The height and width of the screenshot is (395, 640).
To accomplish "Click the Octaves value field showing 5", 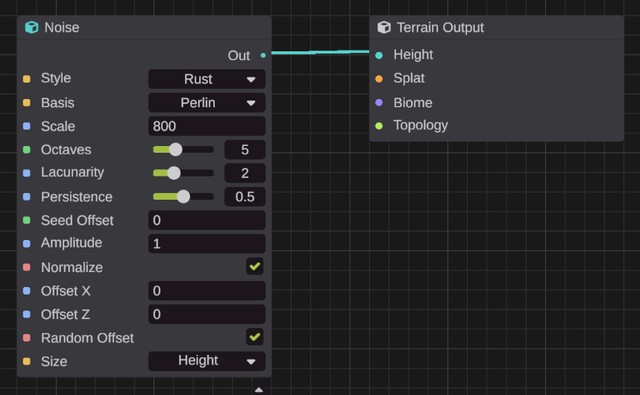I will pyautogui.click(x=245, y=150).
